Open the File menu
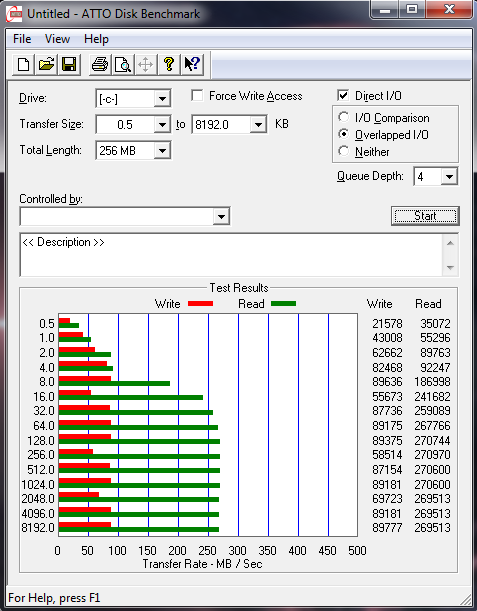The width and height of the screenshot is (477, 611). 22,39
